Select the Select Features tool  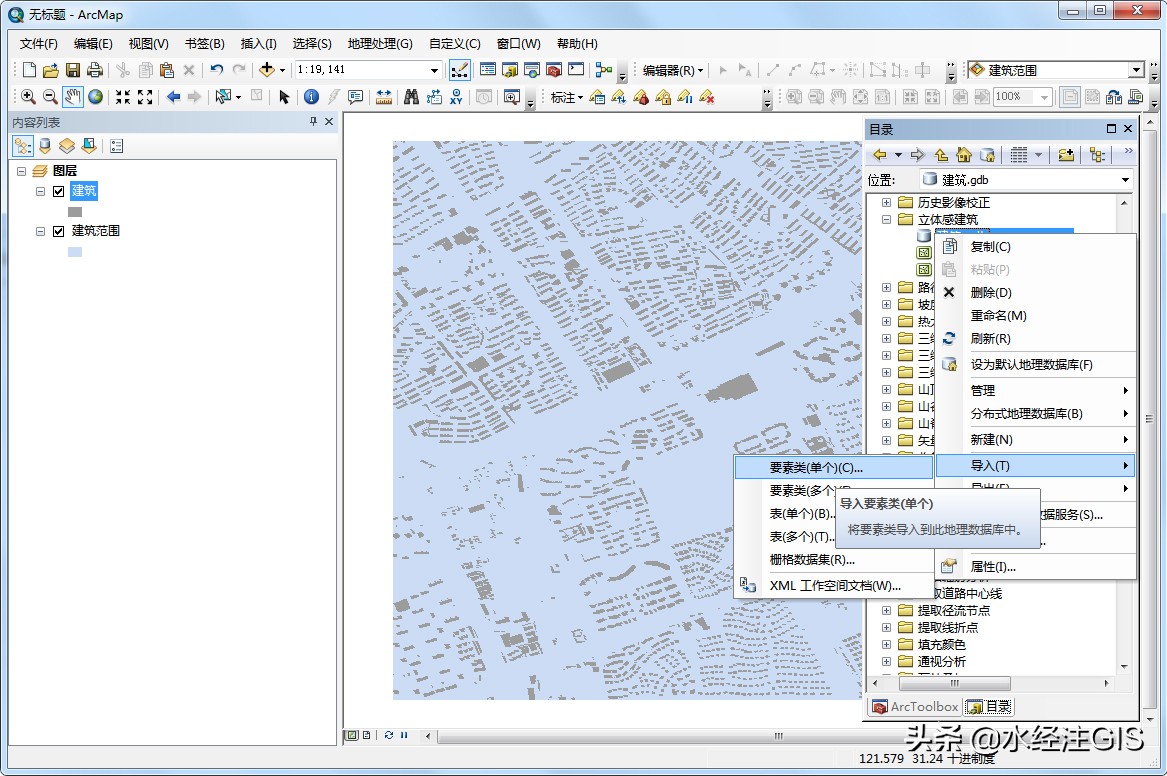click(x=223, y=97)
